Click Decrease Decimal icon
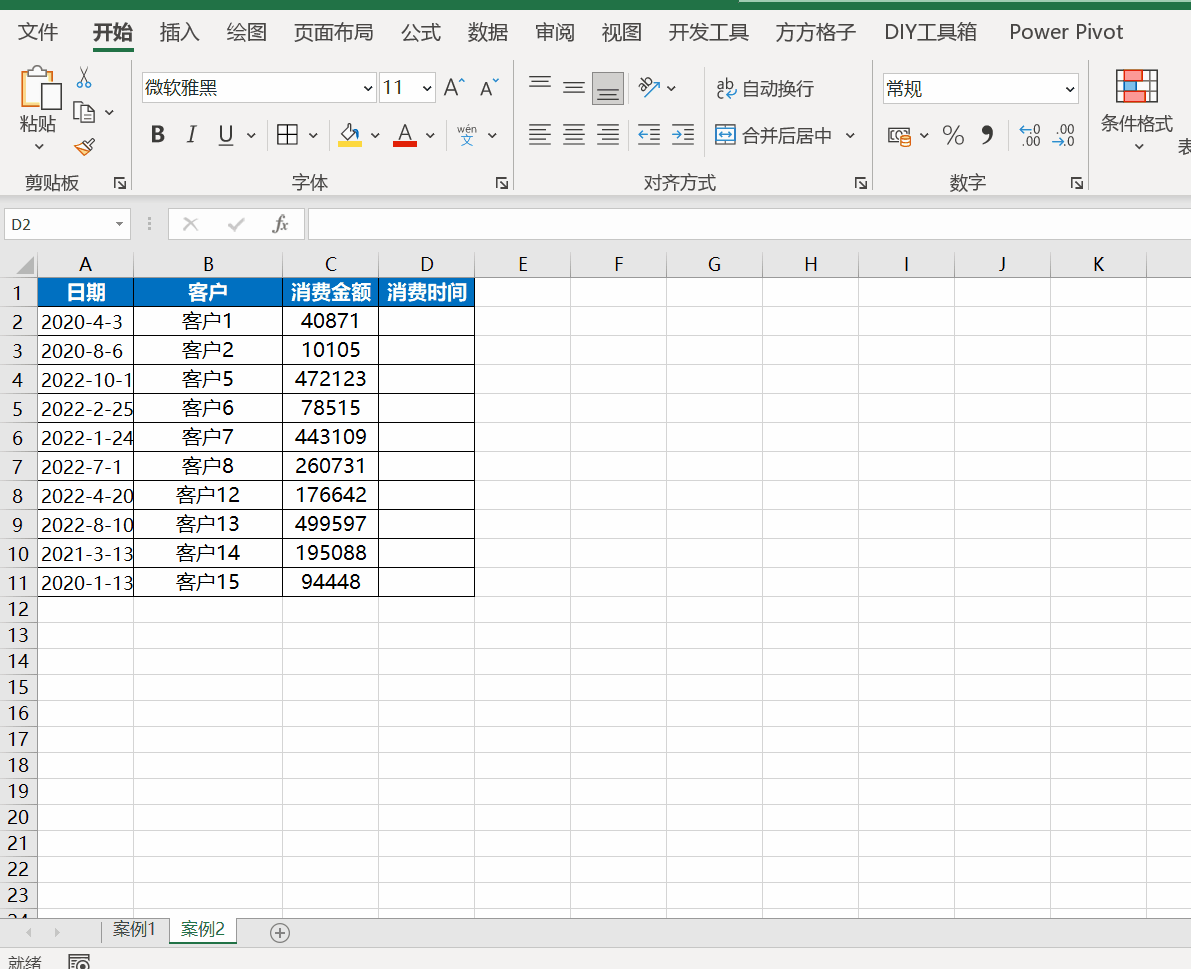The height and width of the screenshot is (969, 1191). tap(1063, 136)
